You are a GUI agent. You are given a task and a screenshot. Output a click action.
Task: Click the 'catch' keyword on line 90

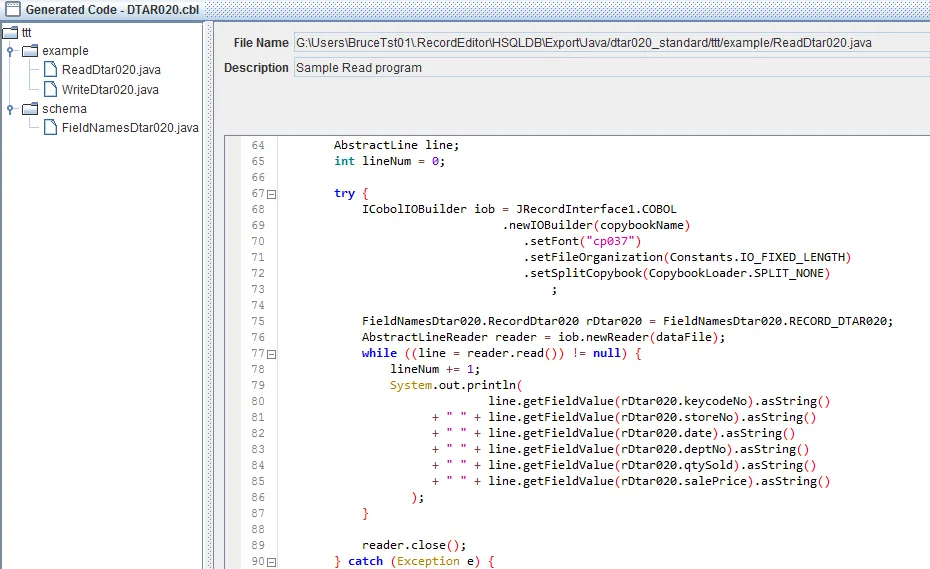[x=365, y=561]
